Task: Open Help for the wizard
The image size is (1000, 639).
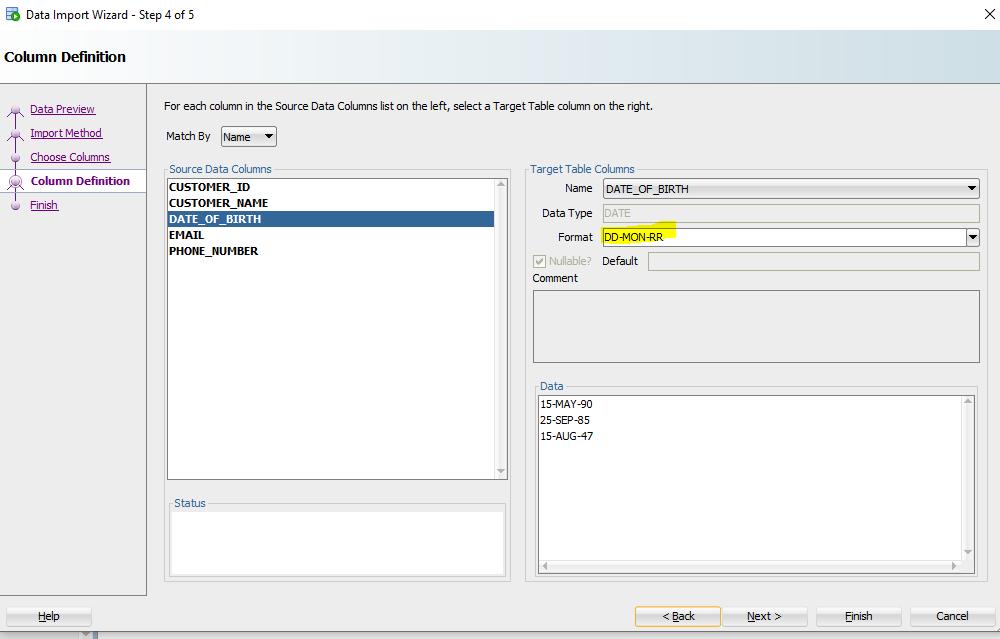Action: (48, 616)
